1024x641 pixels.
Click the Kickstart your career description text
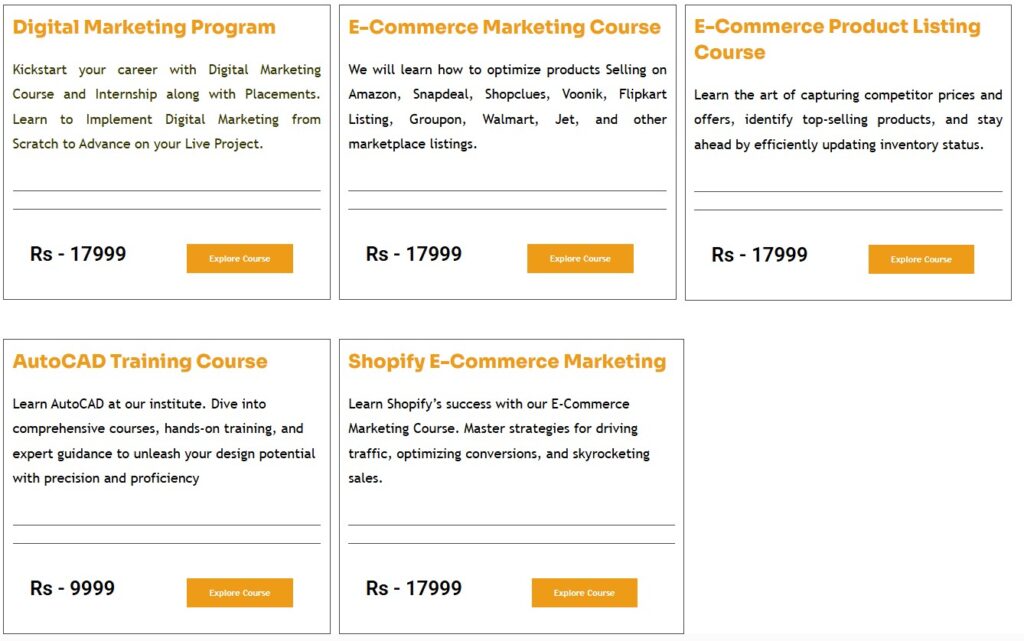pyautogui.click(x=166, y=107)
